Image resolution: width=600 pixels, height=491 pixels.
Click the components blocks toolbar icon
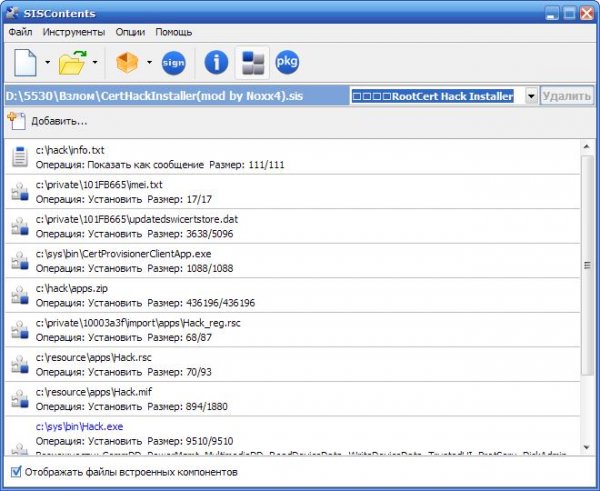tap(253, 62)
